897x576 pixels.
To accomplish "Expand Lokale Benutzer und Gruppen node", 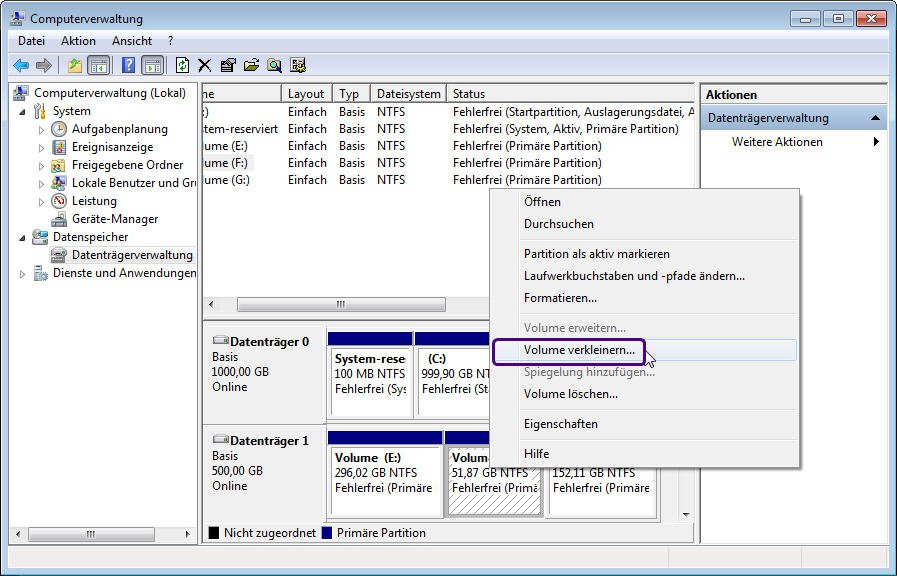I will (x=41, y=184).
